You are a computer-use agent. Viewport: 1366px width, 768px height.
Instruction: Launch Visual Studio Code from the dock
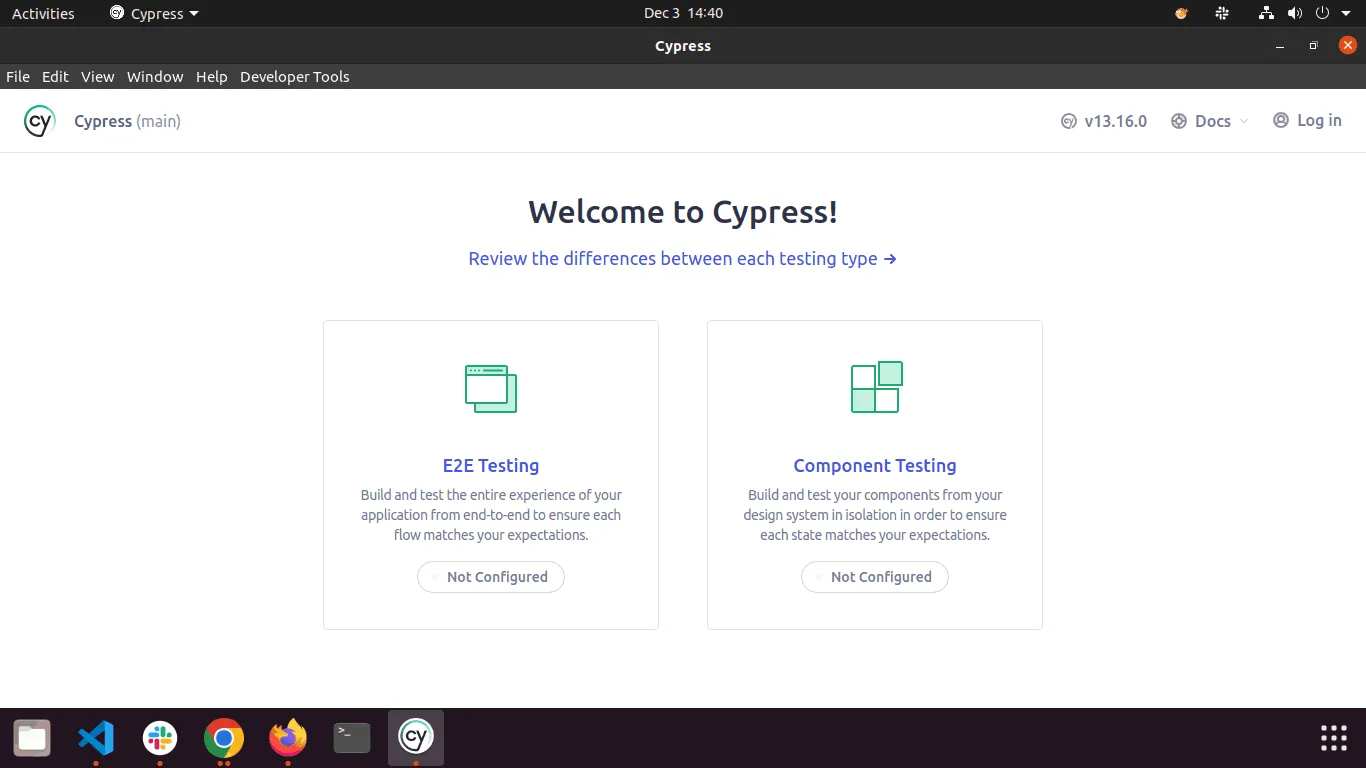click(x=96, y=738)
